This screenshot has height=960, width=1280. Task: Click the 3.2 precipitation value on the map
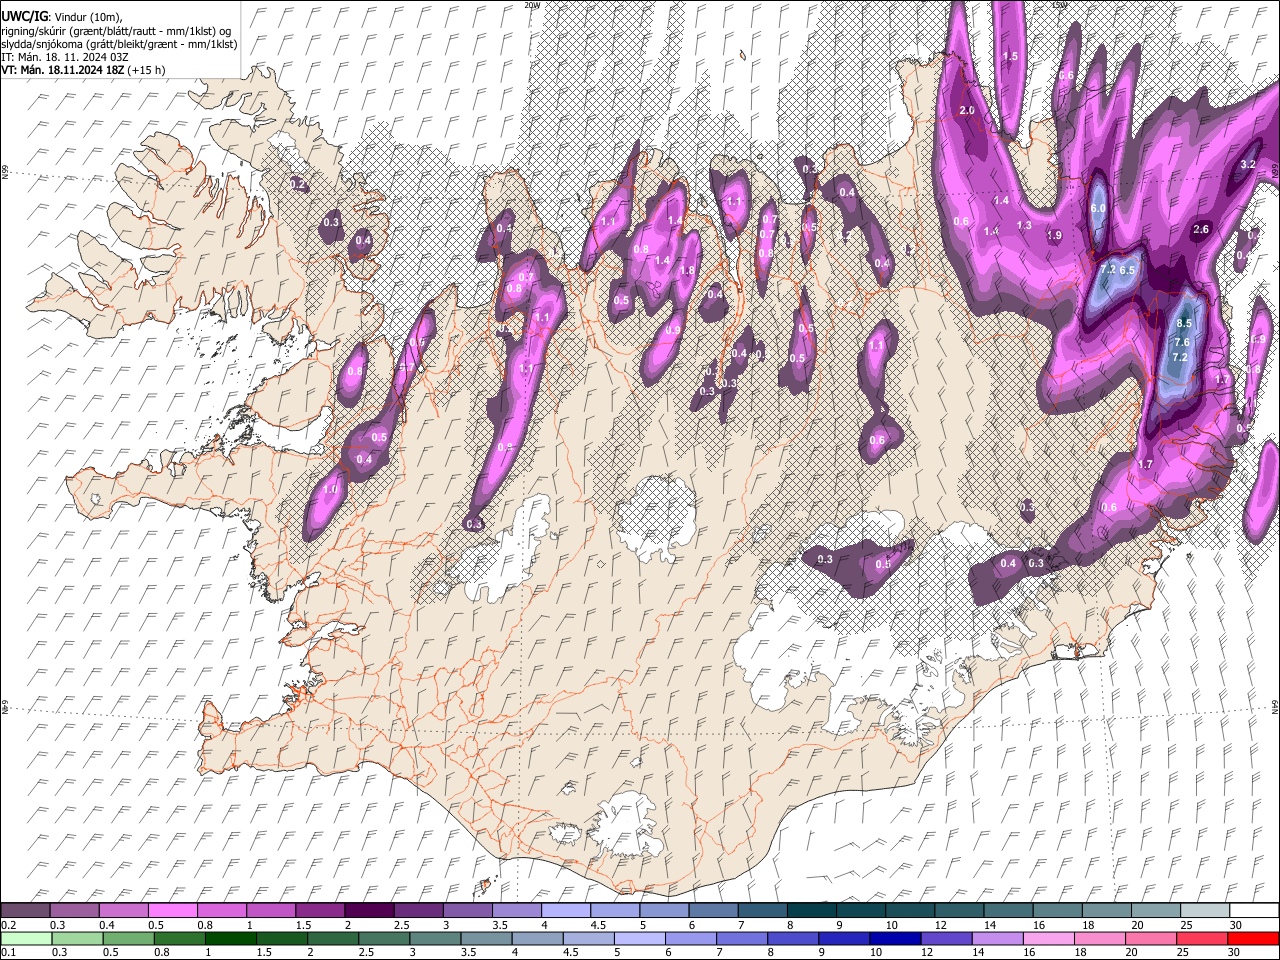(x=1248, y=164)
